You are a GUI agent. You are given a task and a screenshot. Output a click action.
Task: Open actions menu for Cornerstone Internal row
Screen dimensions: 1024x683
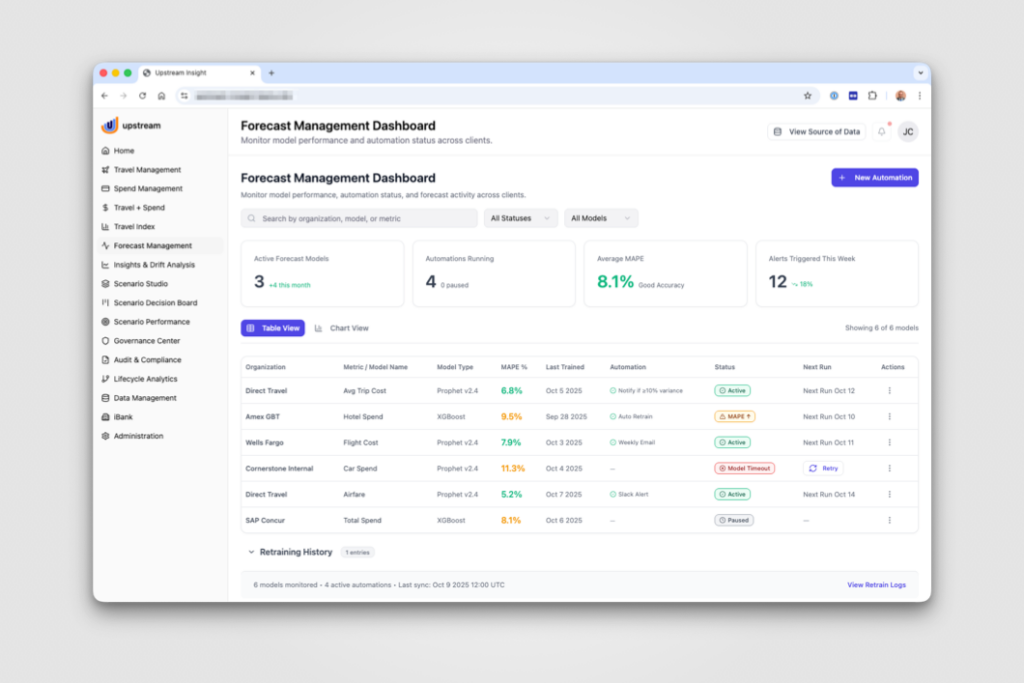(889, 468)
